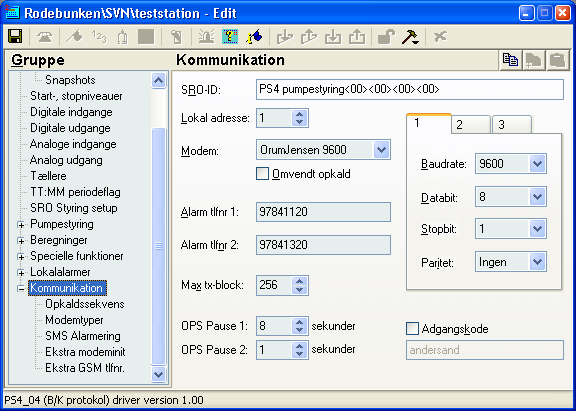Image resolution: width=576 pixels, height=411 pixels.
Task: Click the copy pages icon by Kommunikation header
Action: [510, 60]
